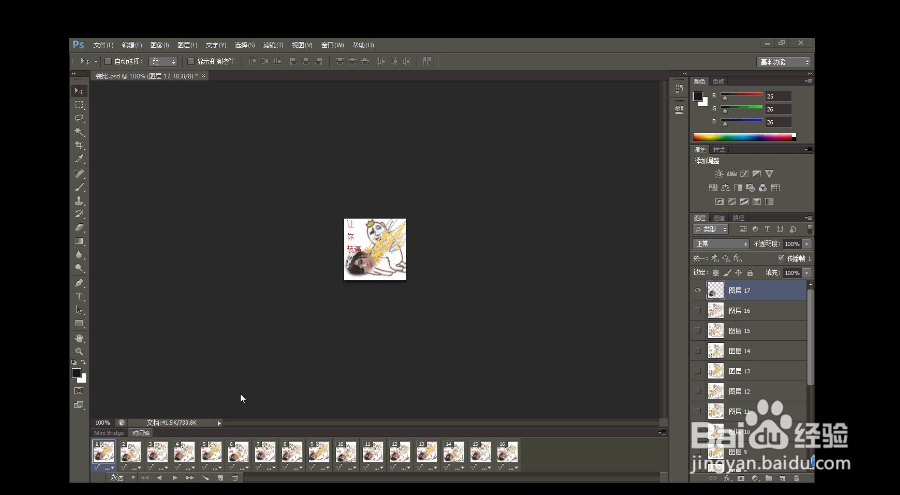Play the frame animation
900x495 pixels.
(x=174, y=478)
